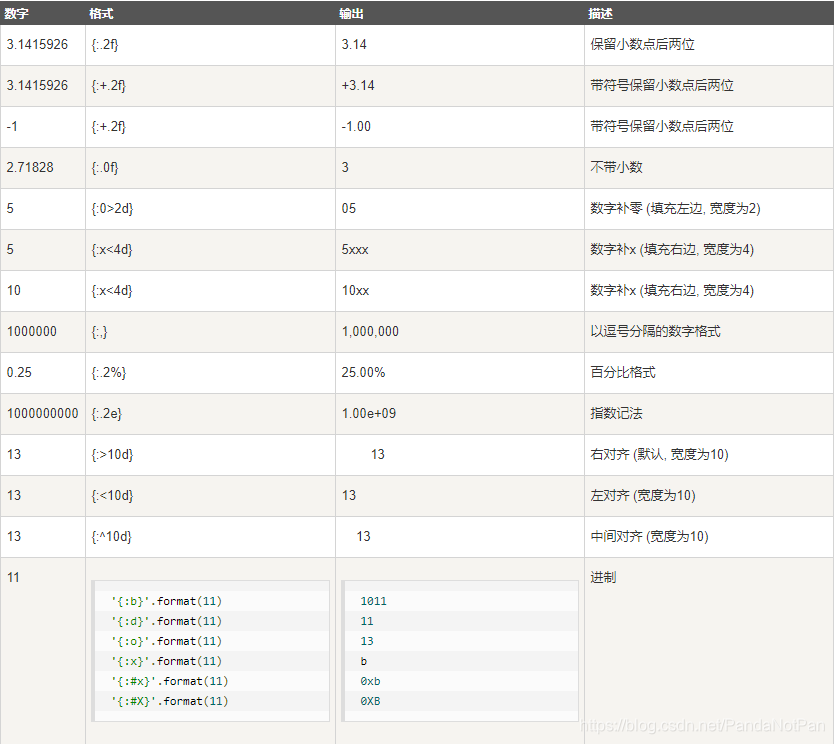Click description 数字补零 (填充左边, 宽度为2)

click(675, 208)
